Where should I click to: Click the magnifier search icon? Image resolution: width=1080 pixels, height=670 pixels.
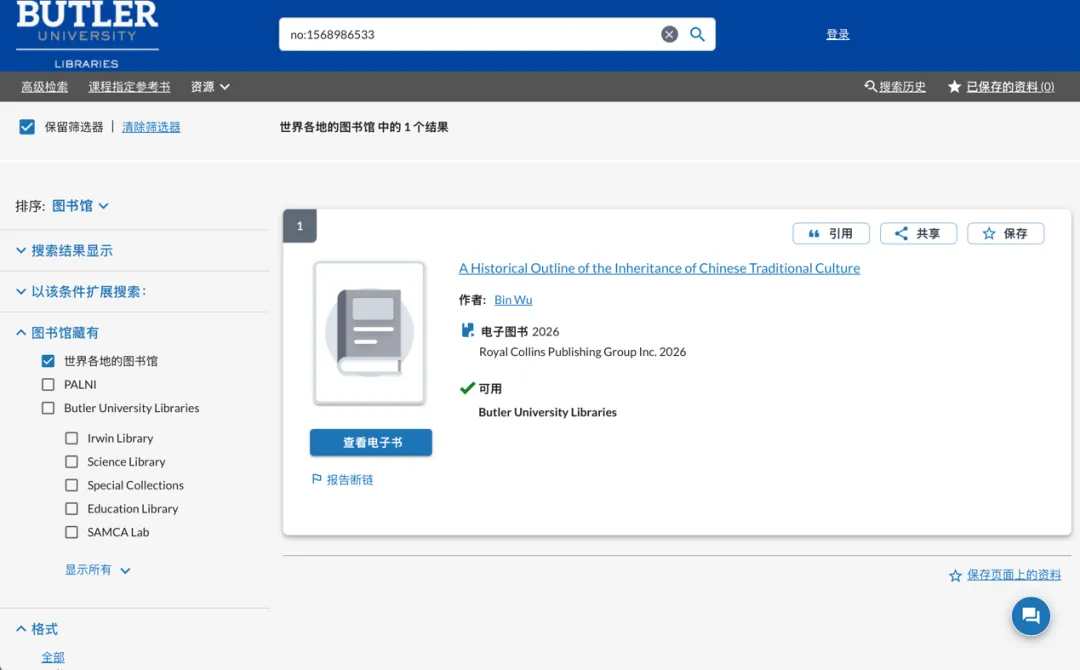click(x=697, y=34)
